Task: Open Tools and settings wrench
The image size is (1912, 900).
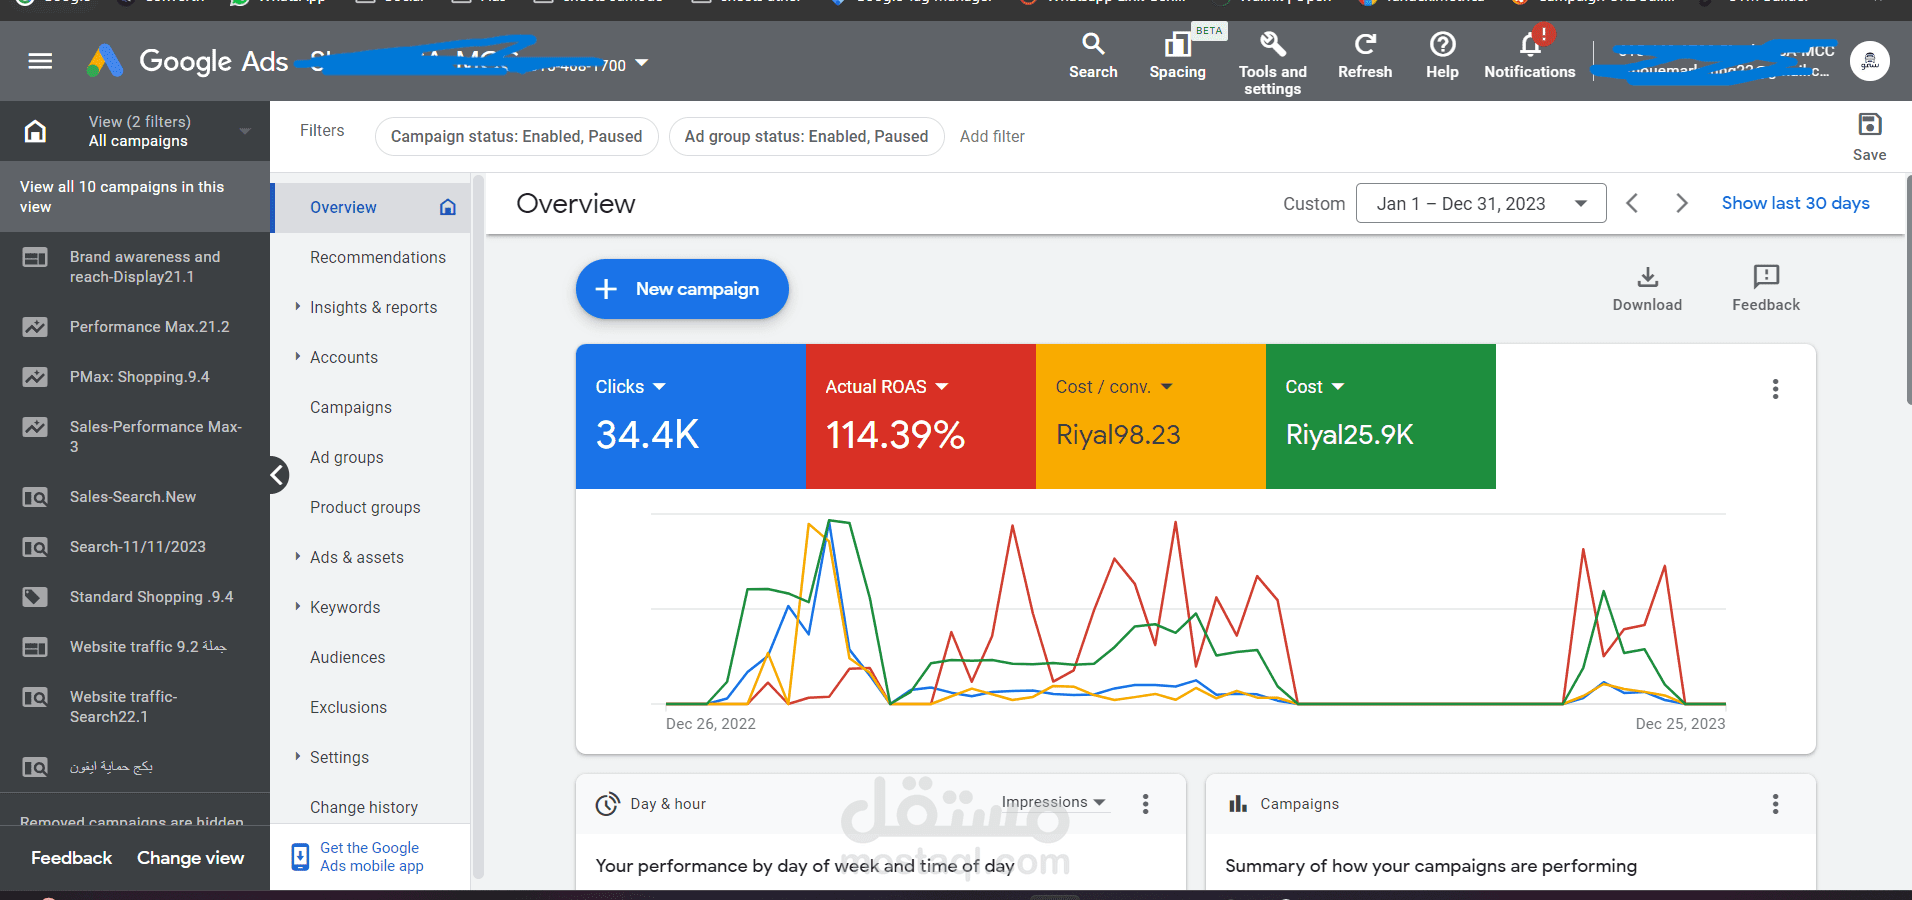Action: [x=1272, y=64]
